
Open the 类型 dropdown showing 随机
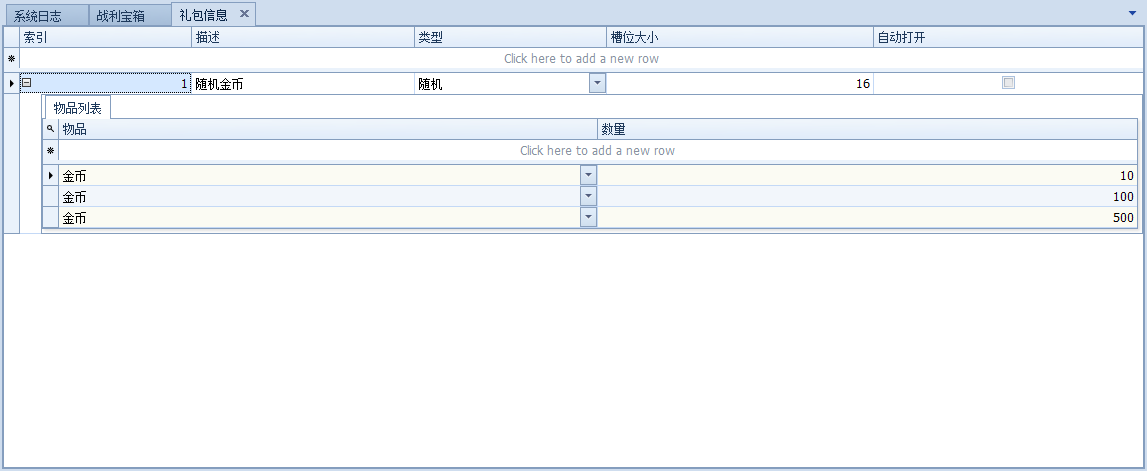pyautogui.click(x=597, y=84)
